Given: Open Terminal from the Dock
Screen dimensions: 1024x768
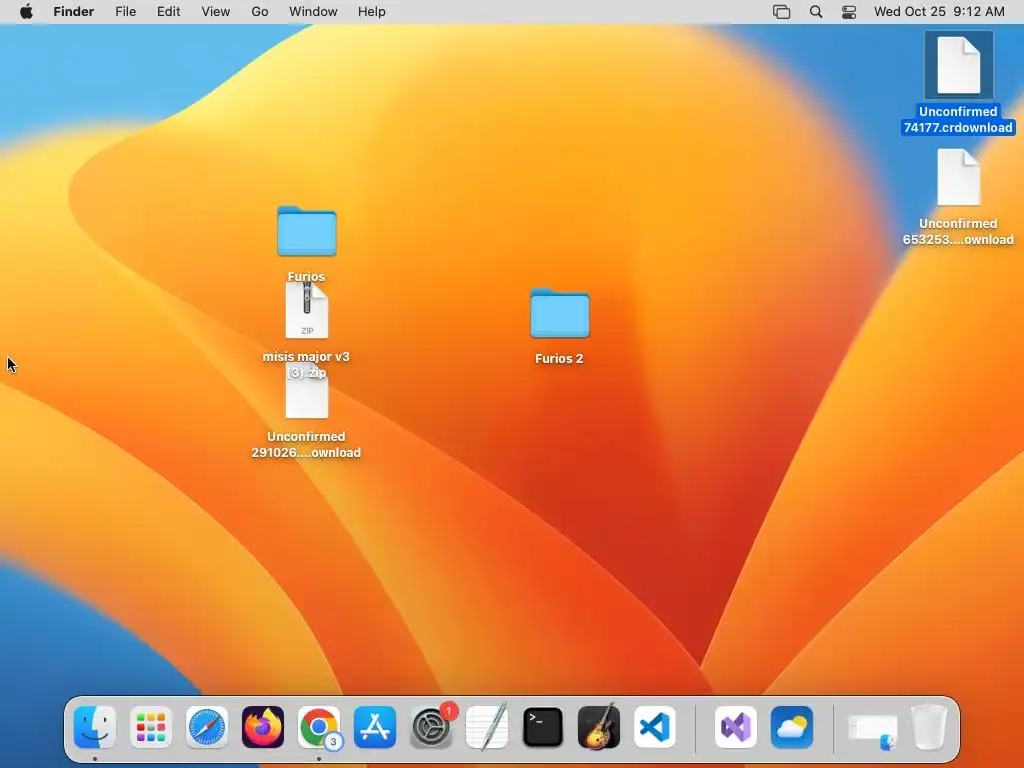Looking at the screenshot, I should [543, 727].
